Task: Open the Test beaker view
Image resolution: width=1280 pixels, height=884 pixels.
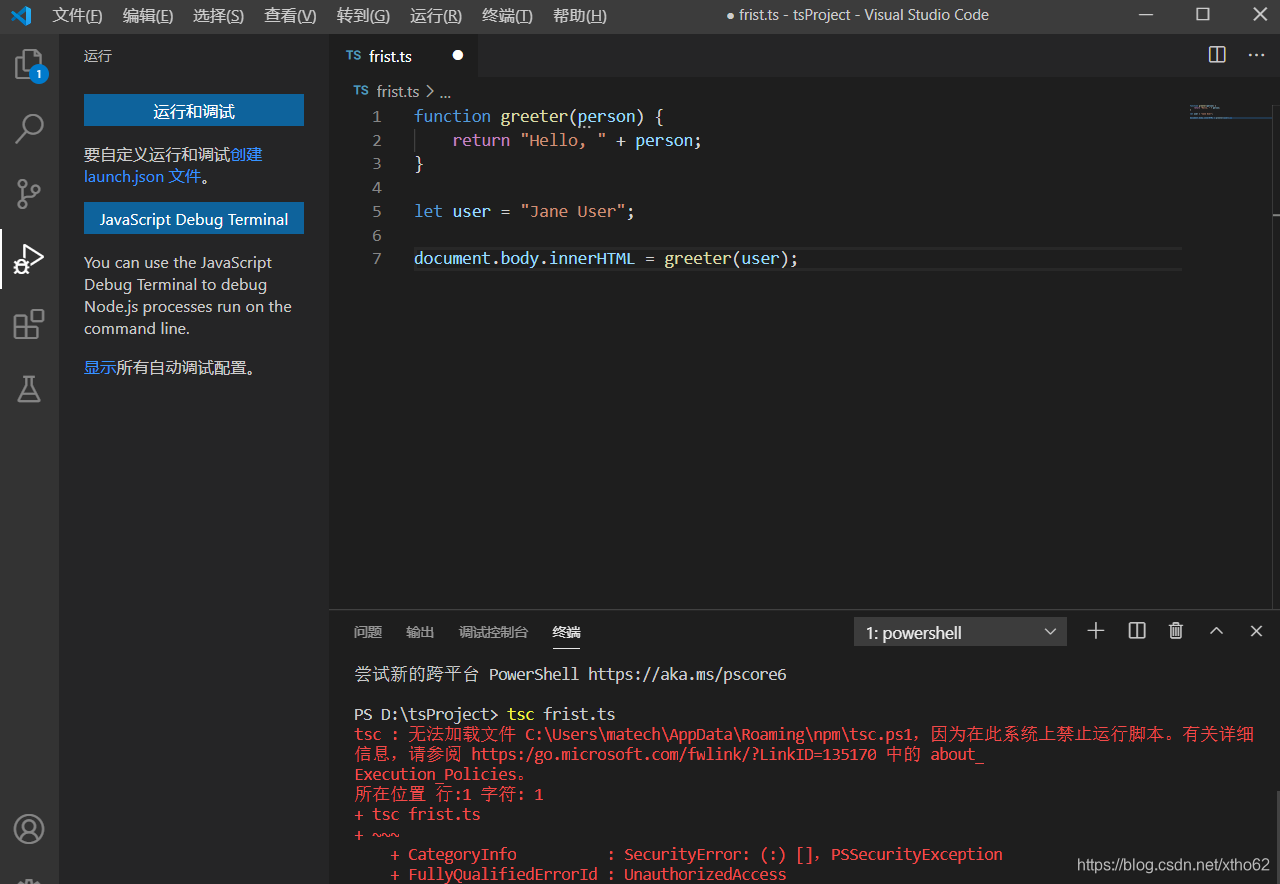Action: tap(29, 389)
